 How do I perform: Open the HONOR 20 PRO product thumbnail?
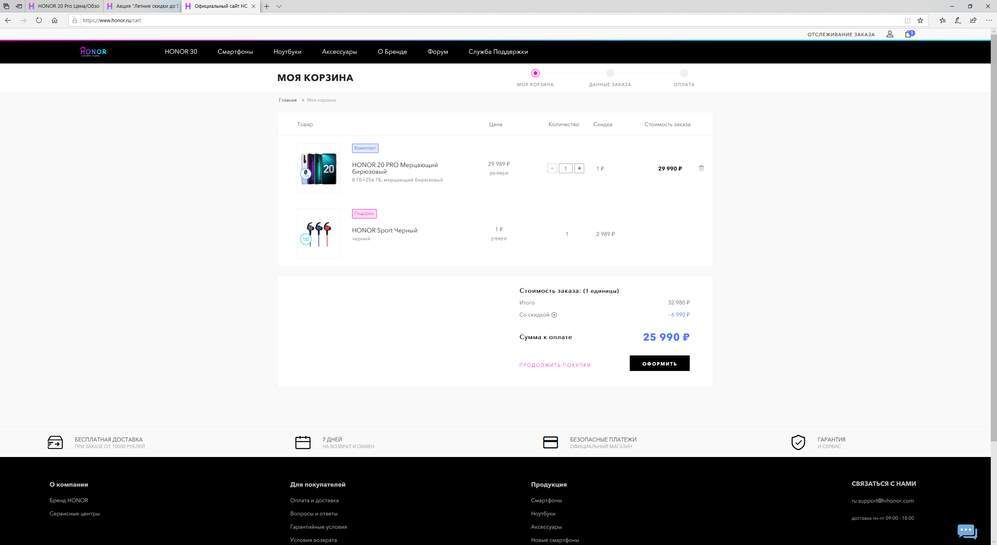point(319,168)
